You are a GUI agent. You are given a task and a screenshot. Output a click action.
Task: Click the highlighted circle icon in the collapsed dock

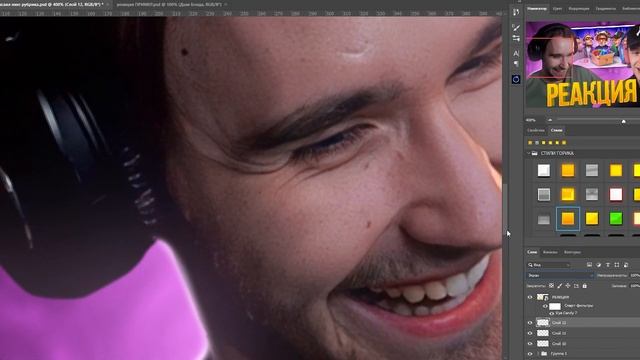516,80
